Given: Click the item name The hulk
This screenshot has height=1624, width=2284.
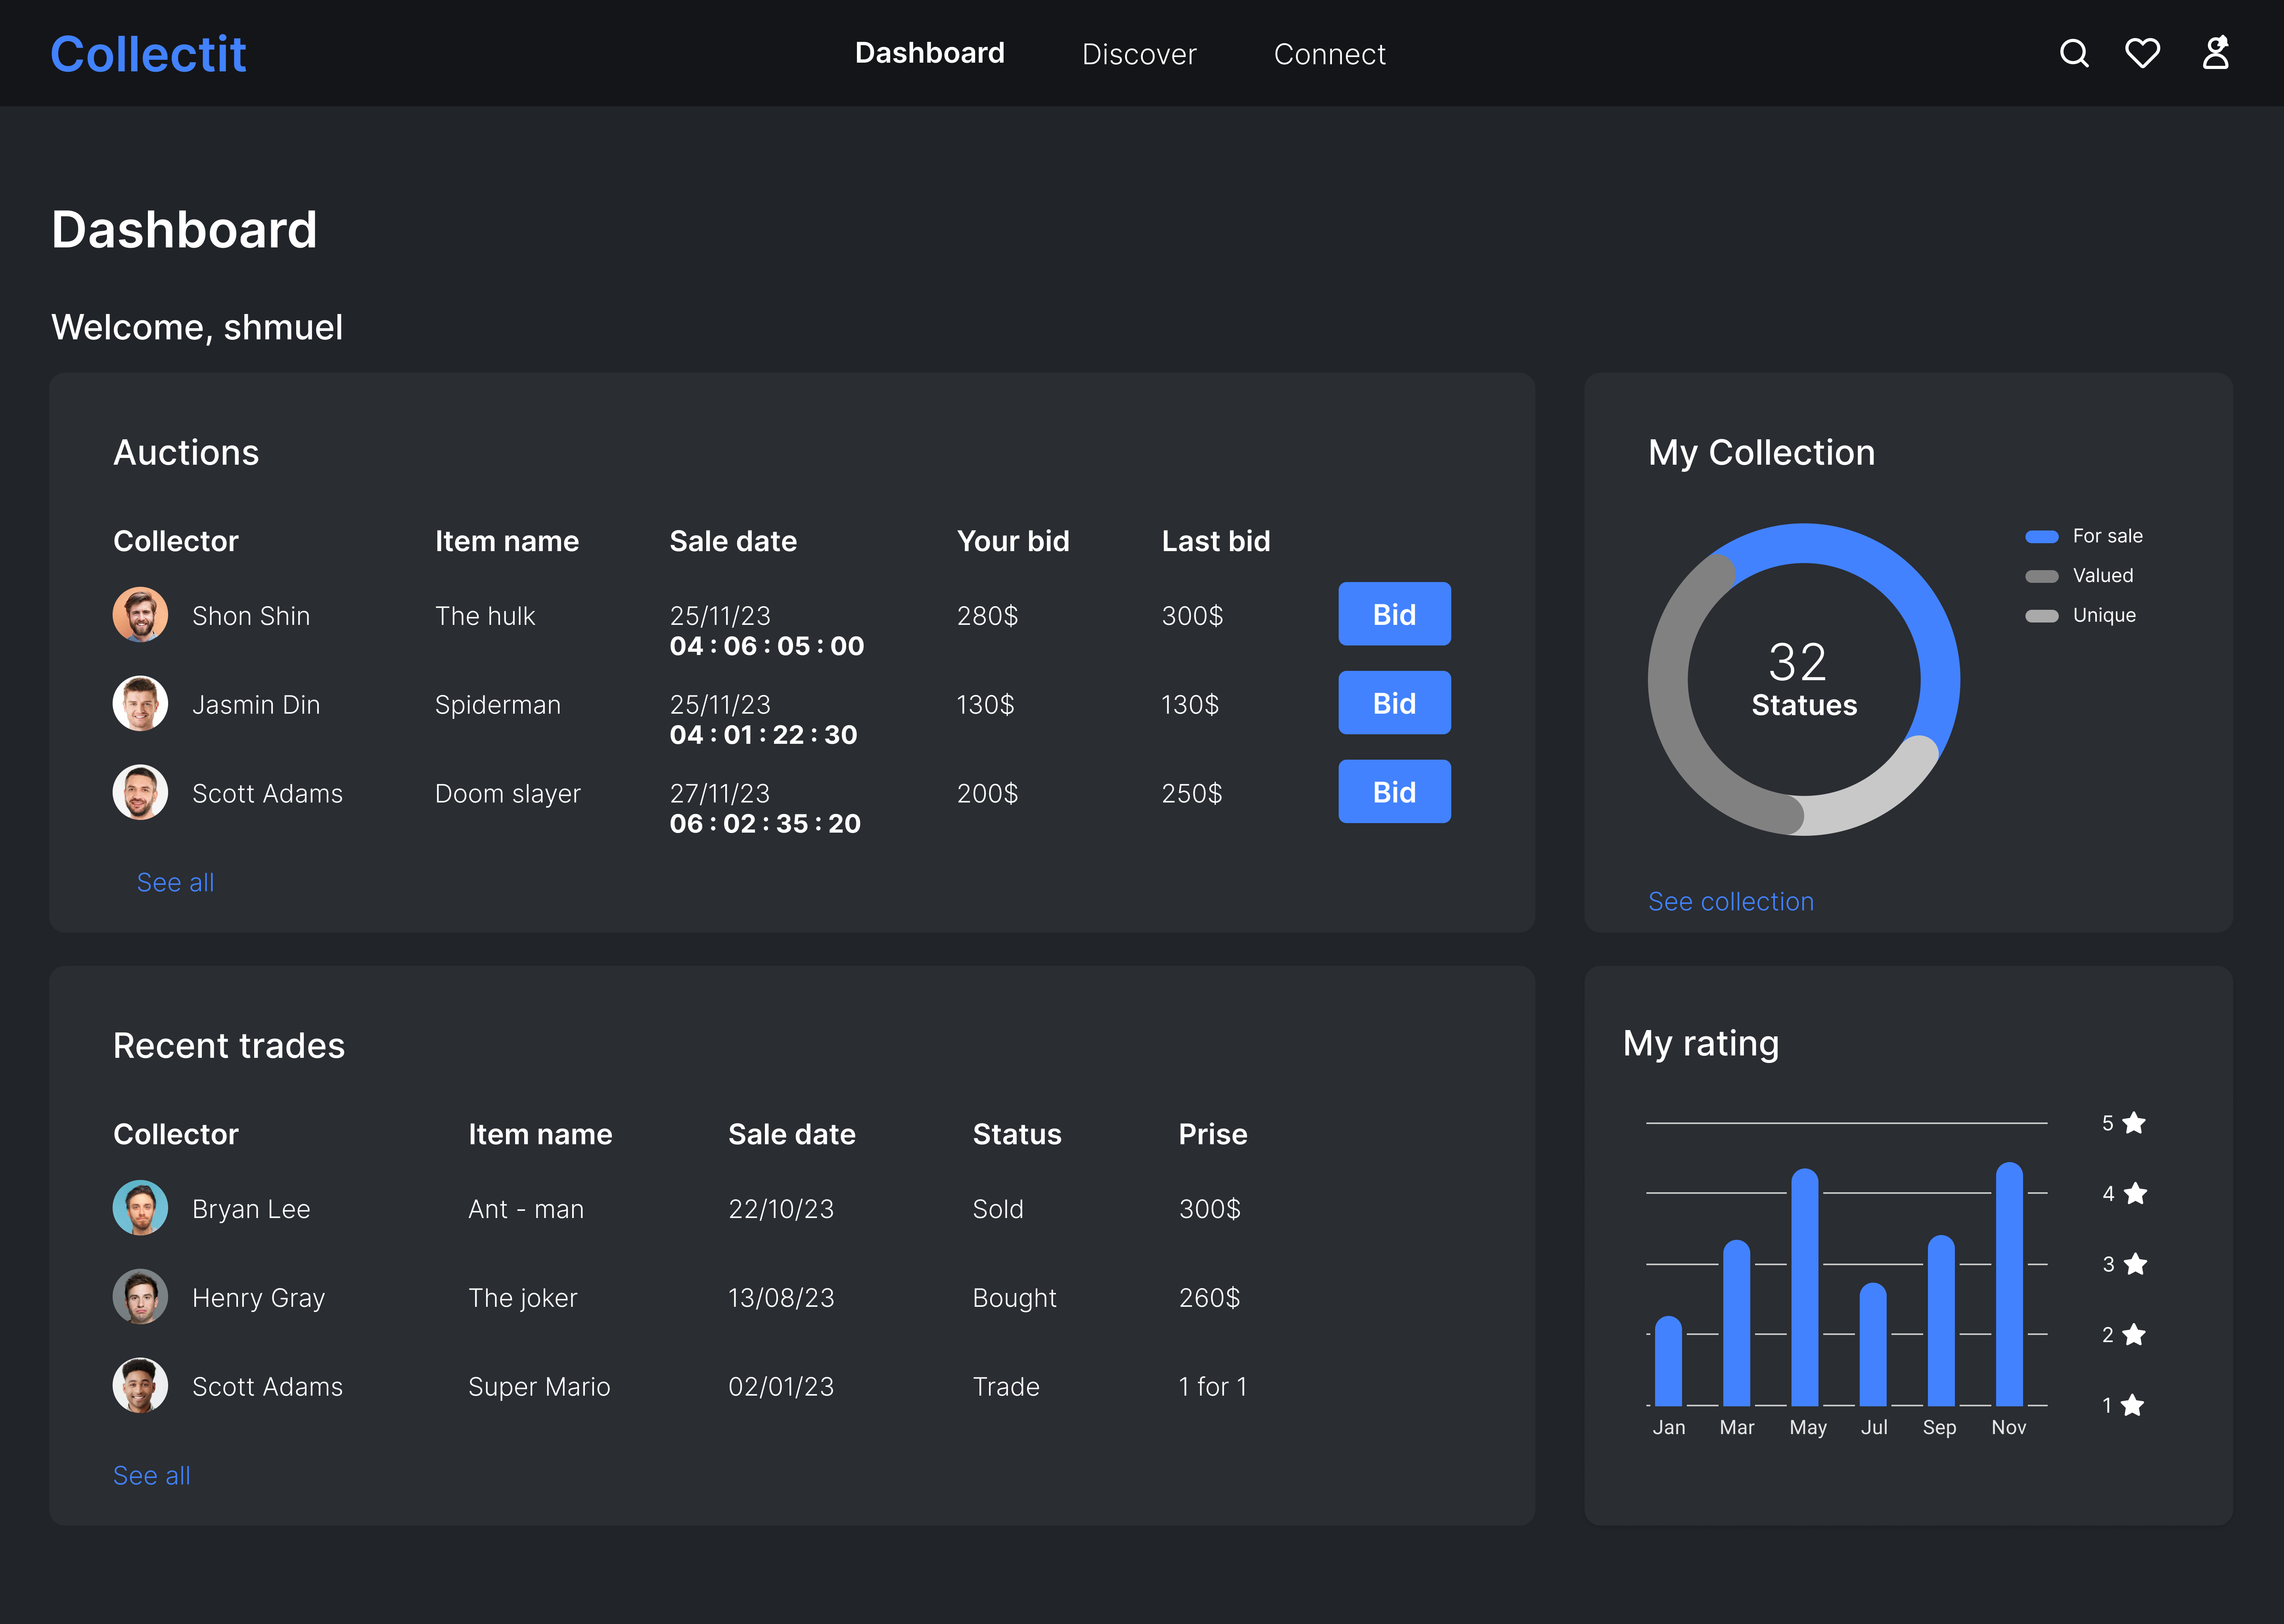Looking at the screenshot, I should click(x=485, y=616).
